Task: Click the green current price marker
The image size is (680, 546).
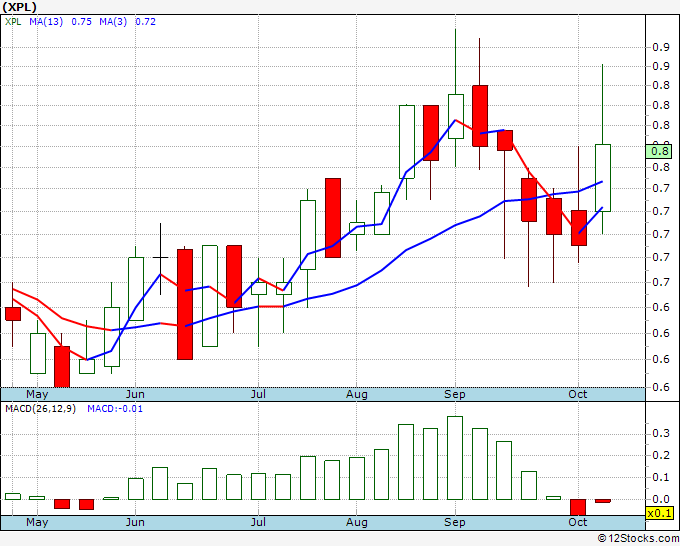Action: (x=659, y=152)
